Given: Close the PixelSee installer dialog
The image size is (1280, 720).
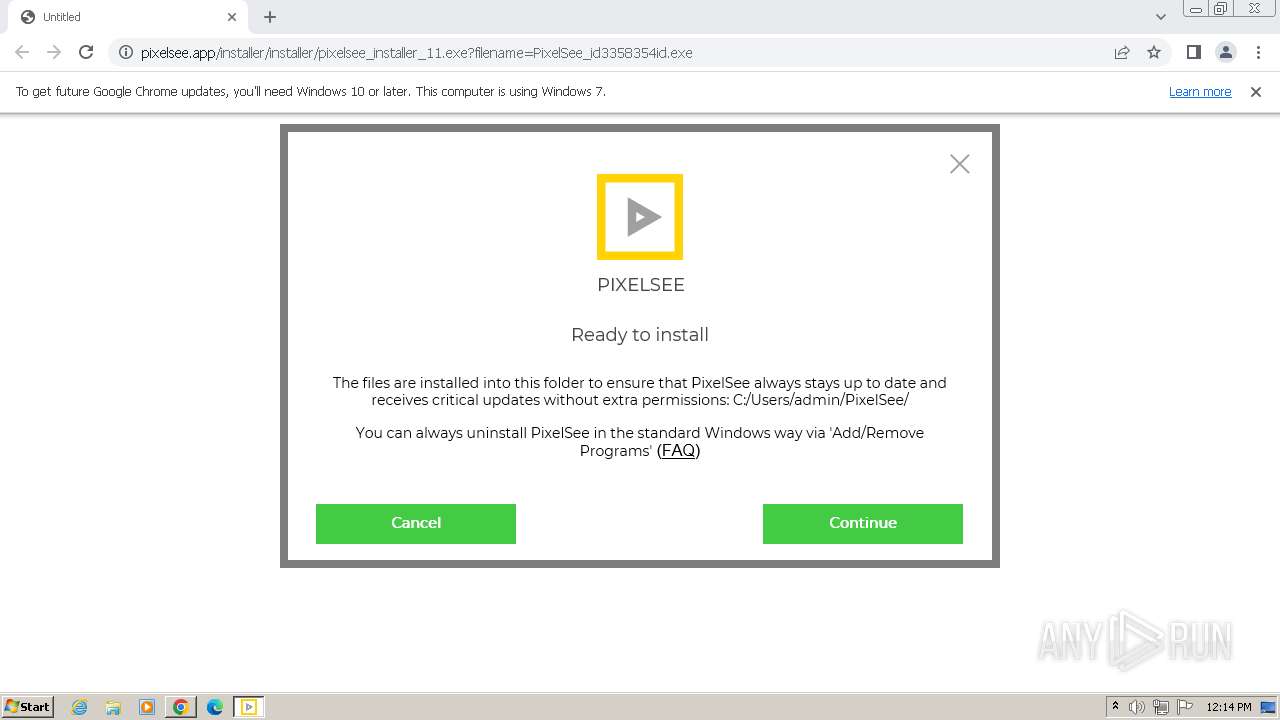Looking at the screenshot, I should 960,164.
